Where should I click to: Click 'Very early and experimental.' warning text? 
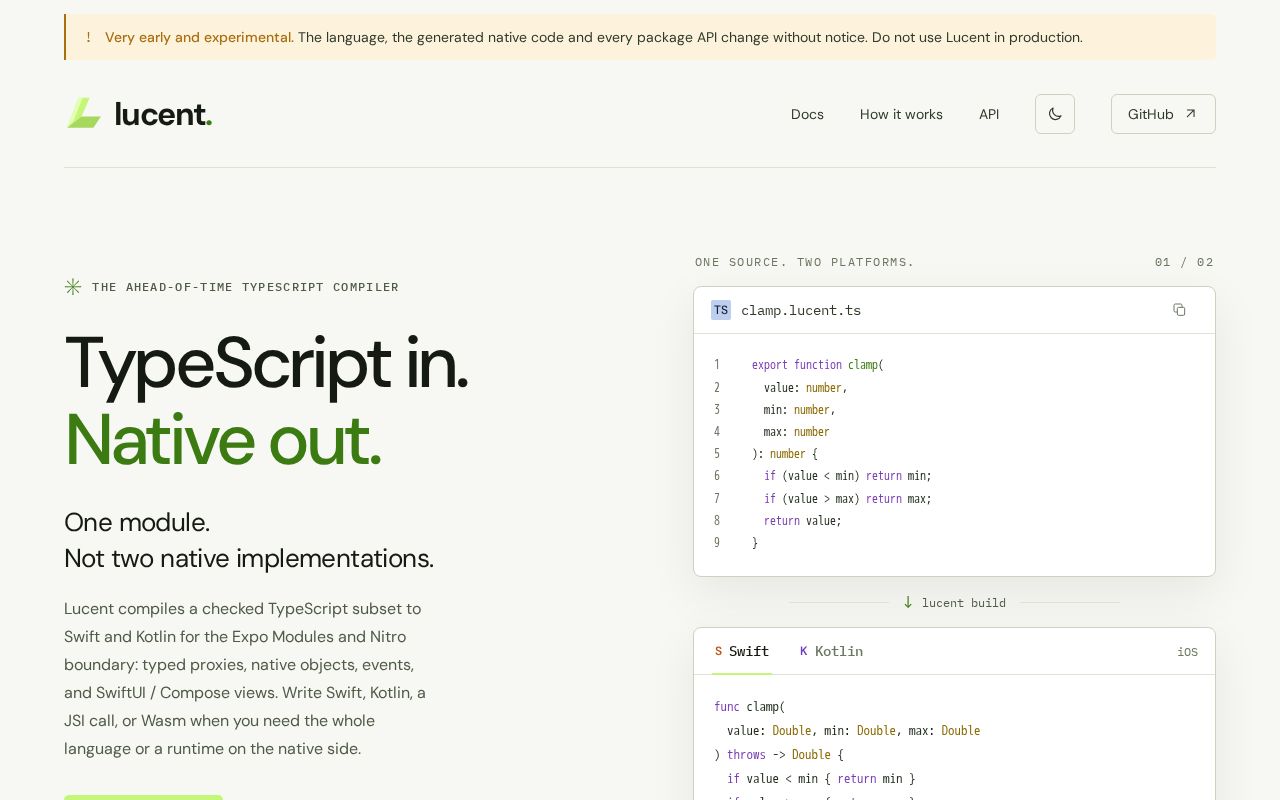point(199,37)
